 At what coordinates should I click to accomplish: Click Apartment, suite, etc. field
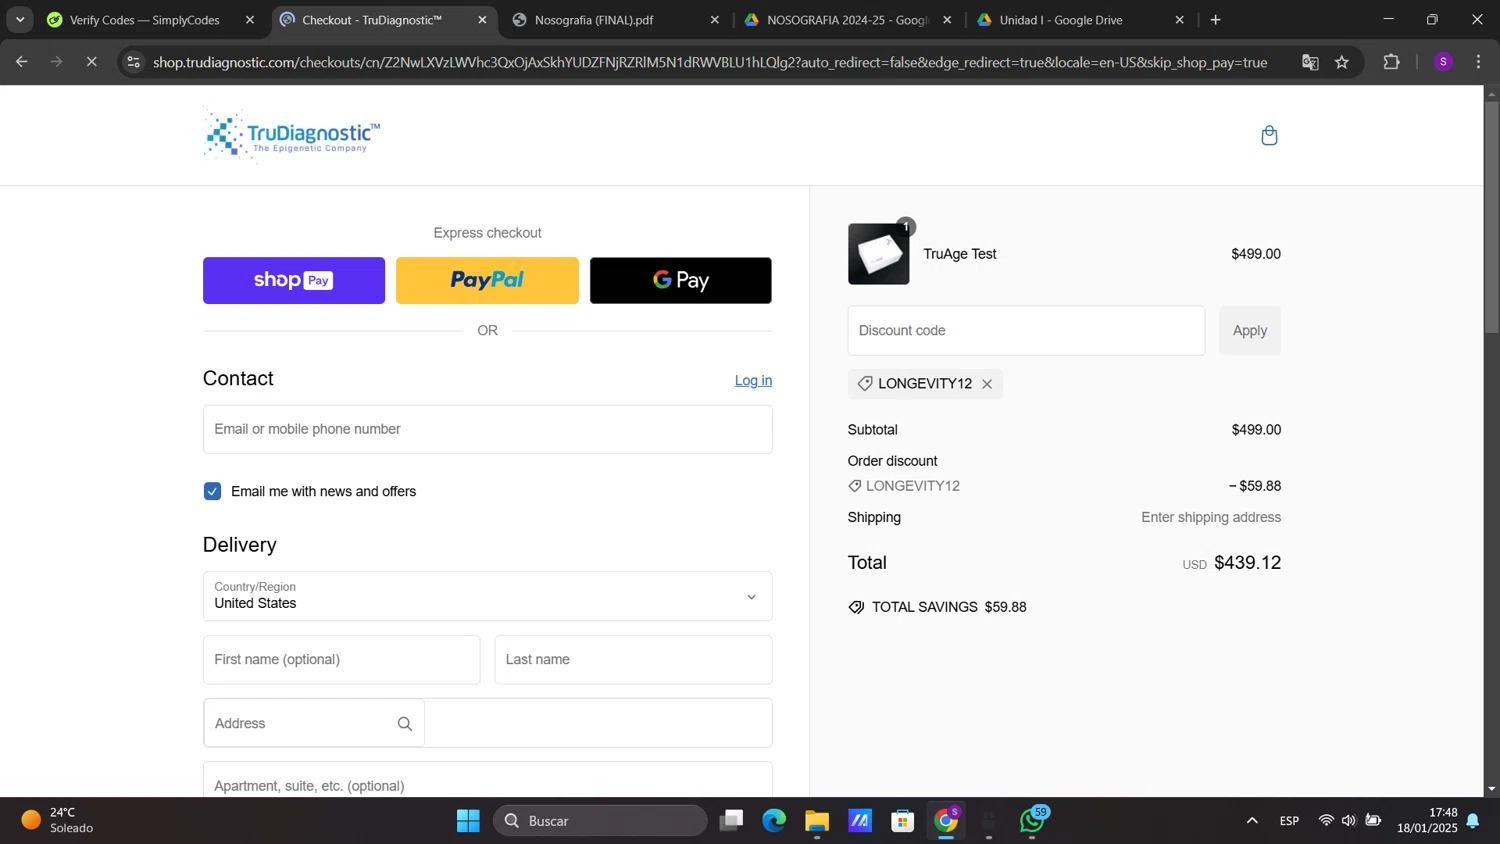487,781
